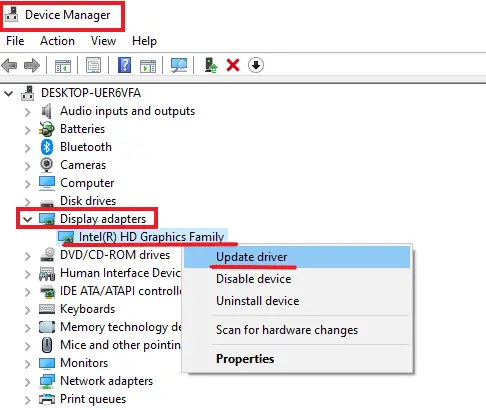Click the Keyboards category icon

click(47, 309)
